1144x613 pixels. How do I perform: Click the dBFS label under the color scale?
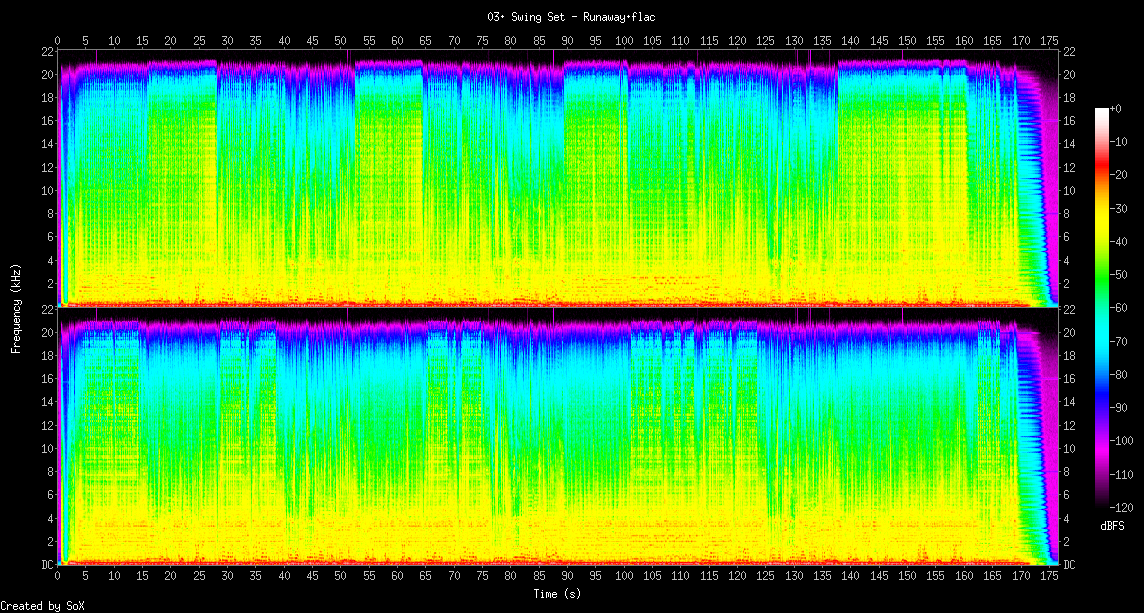click(x=1112, y=526)
